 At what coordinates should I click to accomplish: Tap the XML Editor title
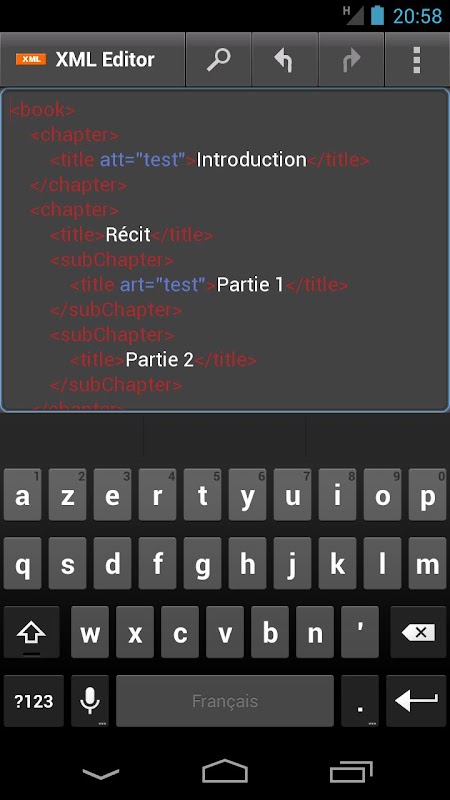tap(105, 60)
